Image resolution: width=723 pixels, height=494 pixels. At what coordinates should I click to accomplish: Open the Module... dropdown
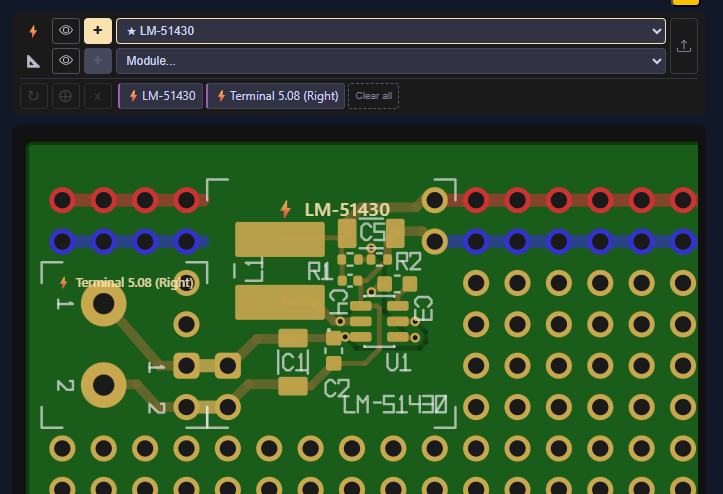pos(390,61)
